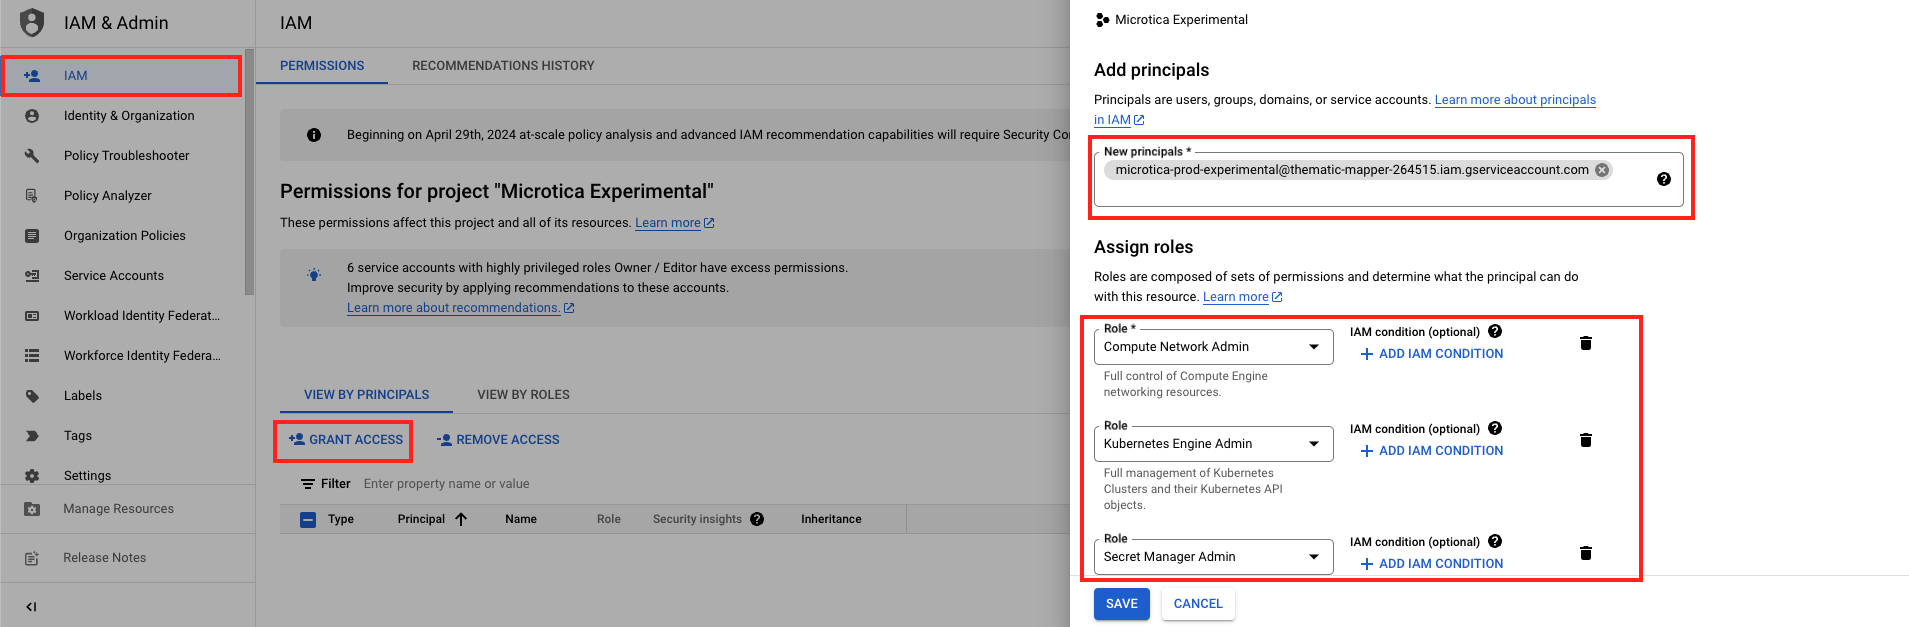This screenshot has height=627, width=1909.
Task: Switch to Recommendations History tab
Action: click(503, 66)
